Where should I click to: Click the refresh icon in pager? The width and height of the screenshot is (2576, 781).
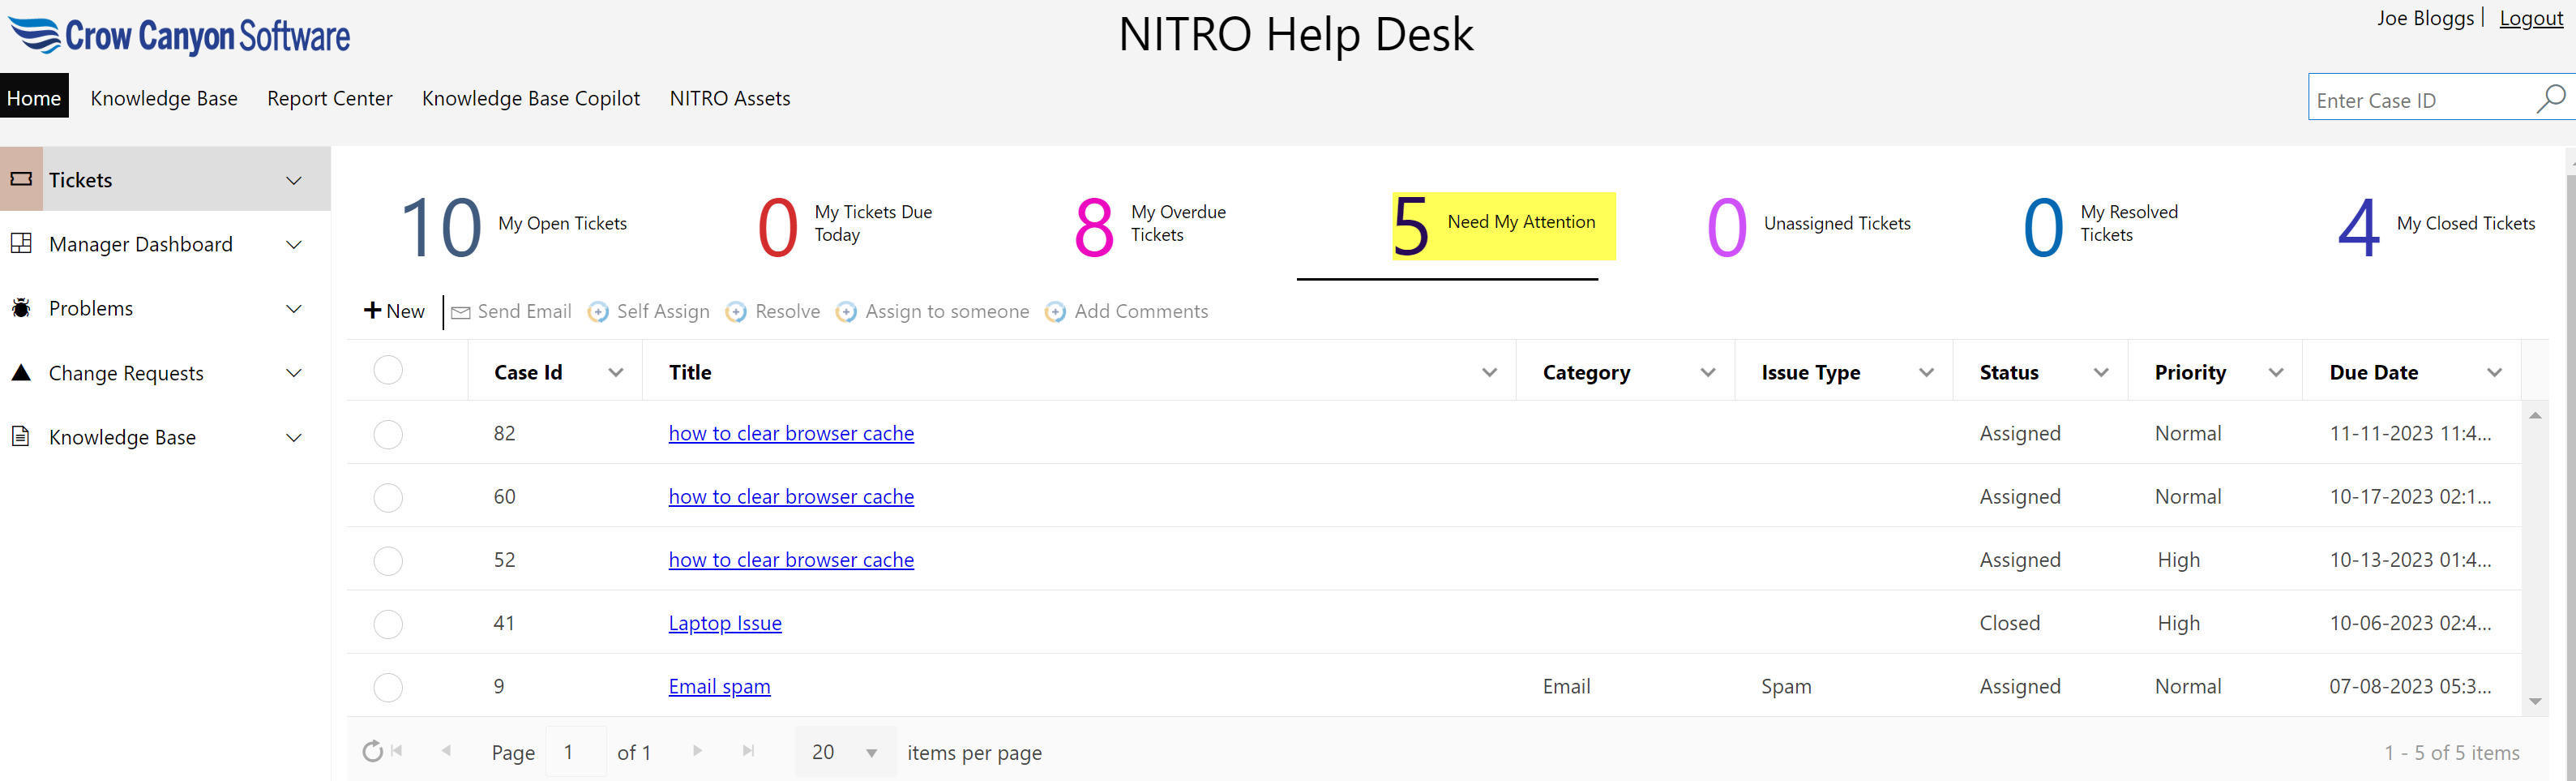[372, 752]
